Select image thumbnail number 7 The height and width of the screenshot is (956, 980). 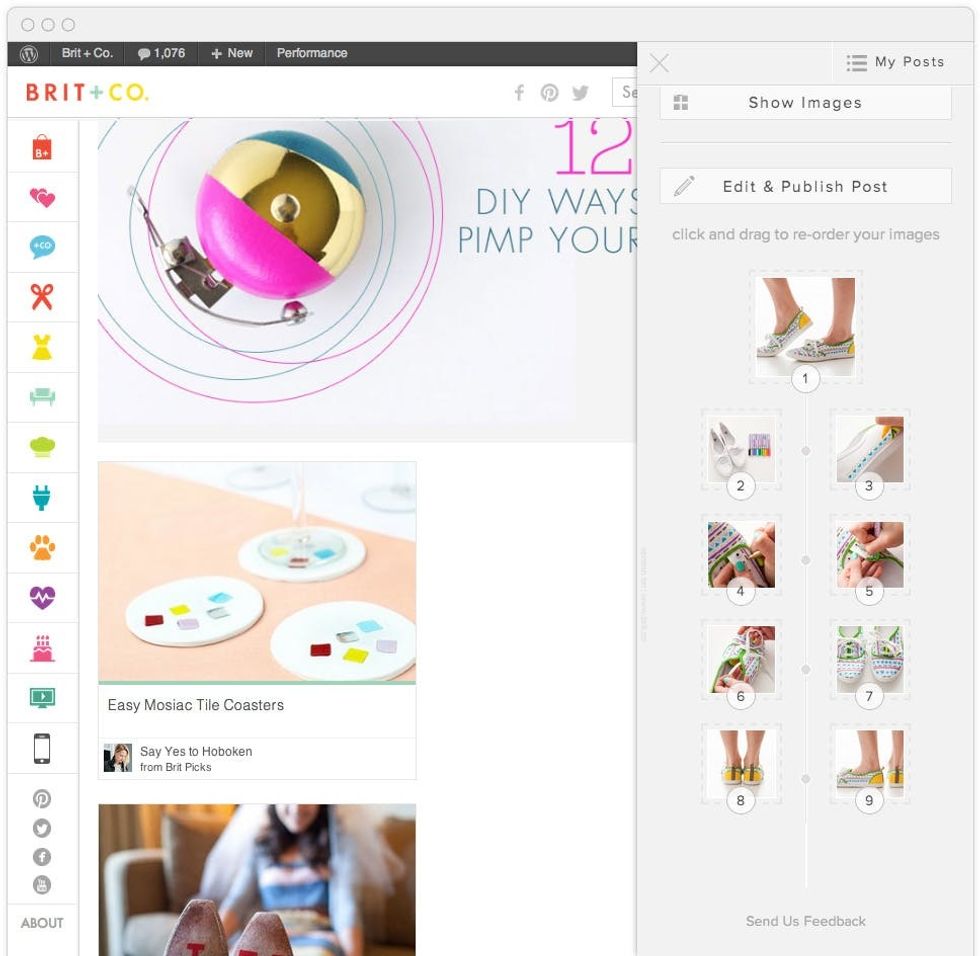pyautogui.click(x=869, y=659)
